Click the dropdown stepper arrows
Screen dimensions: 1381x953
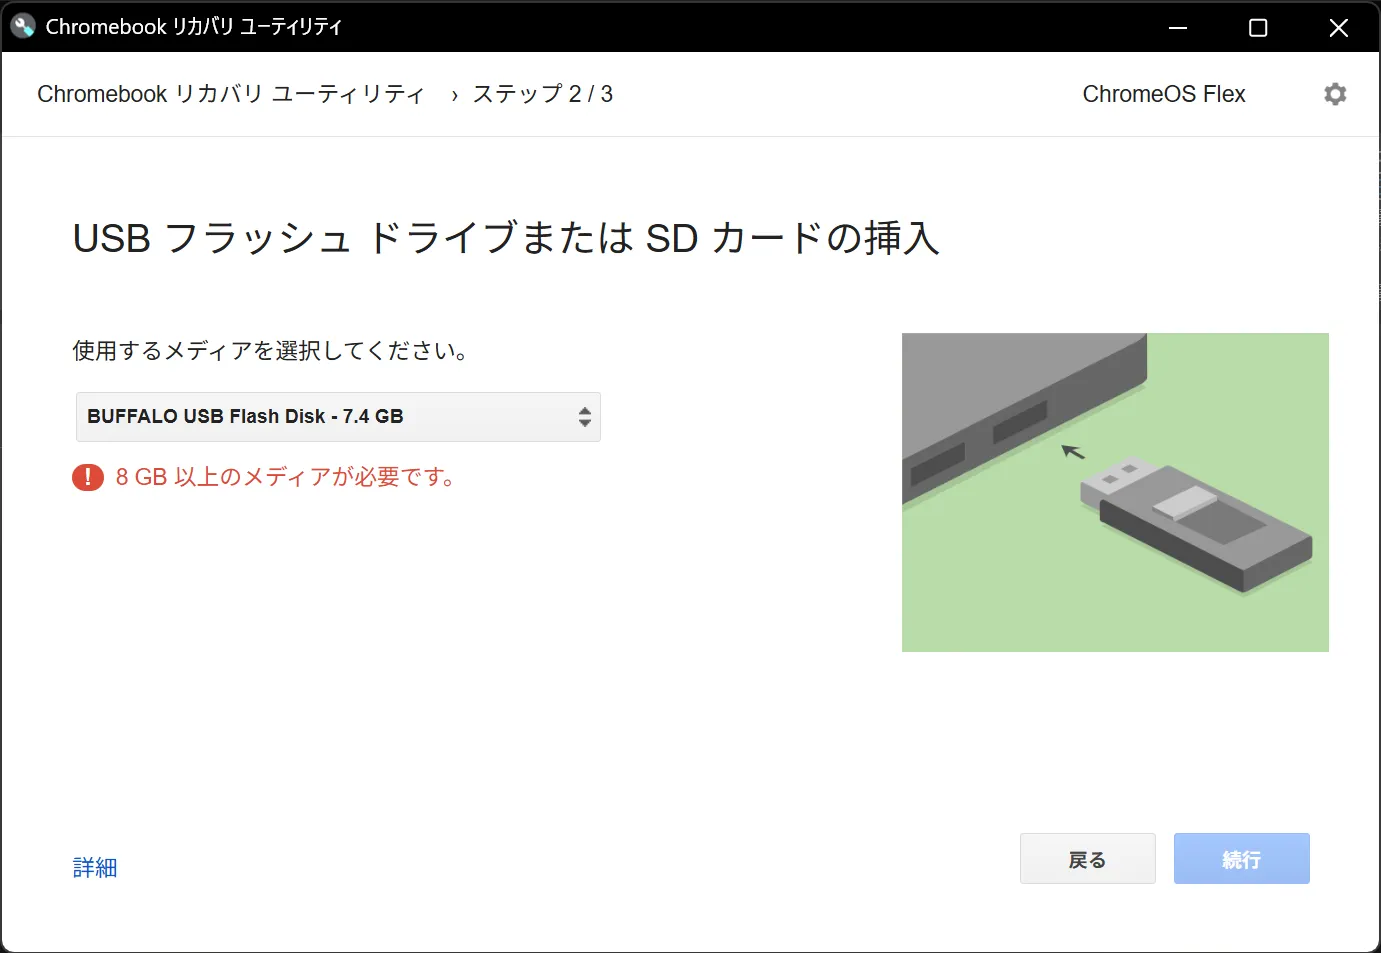584,417
